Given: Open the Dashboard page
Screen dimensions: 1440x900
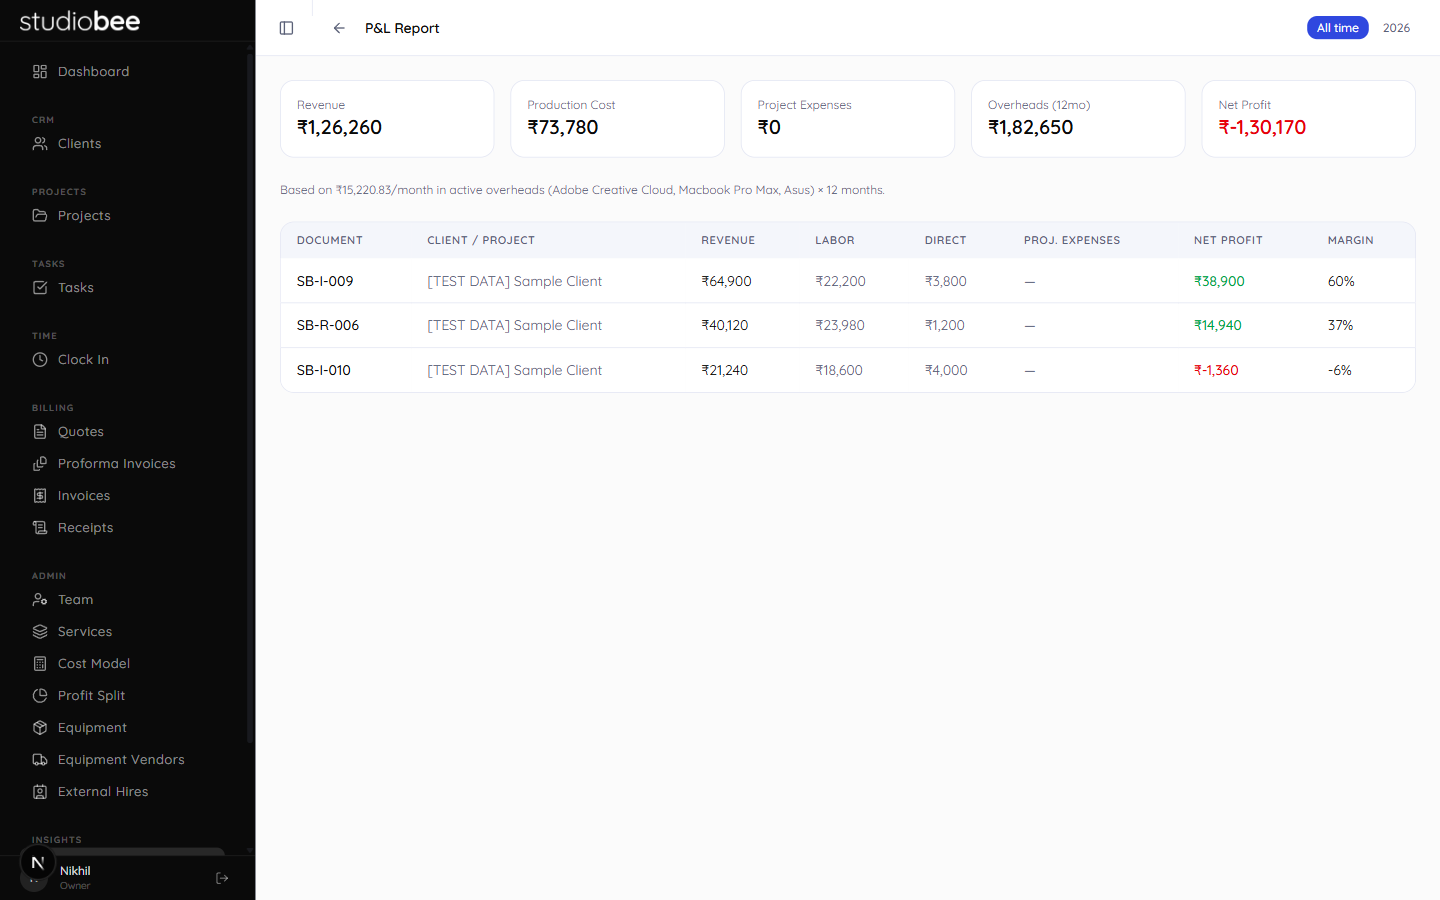Looking at the screenshot, I should tap(94, 72).
